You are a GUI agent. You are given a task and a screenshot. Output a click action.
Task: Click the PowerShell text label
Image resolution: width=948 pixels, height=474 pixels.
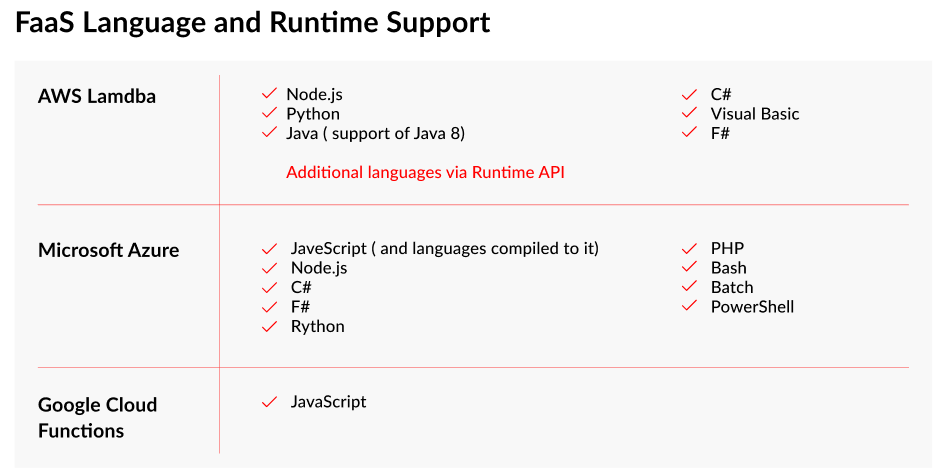(x=752, y=306)
